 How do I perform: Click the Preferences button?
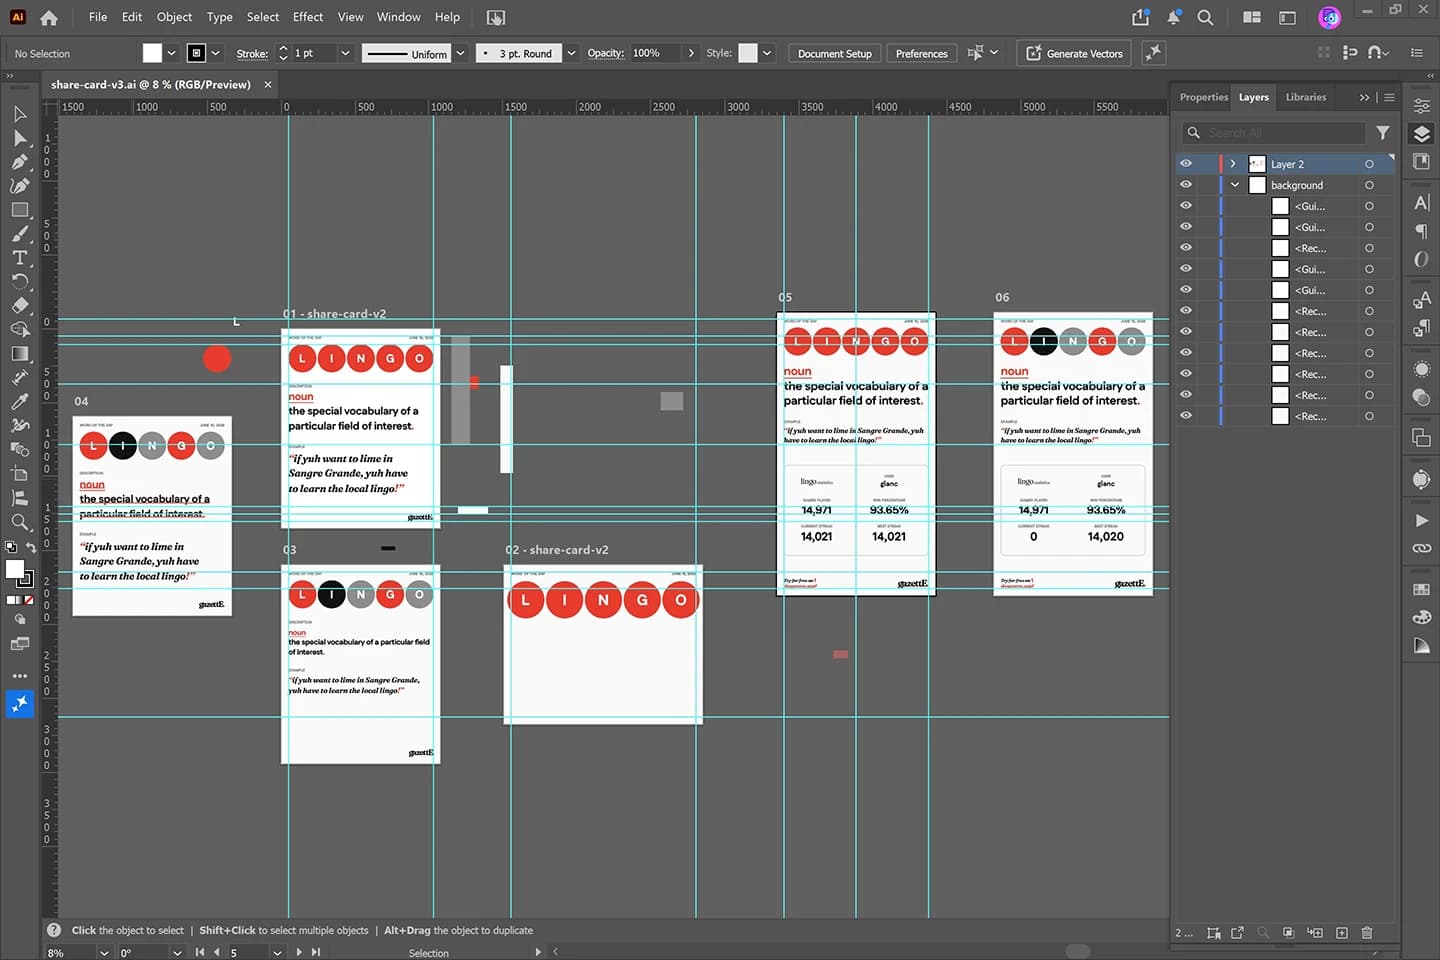point(921,53)
